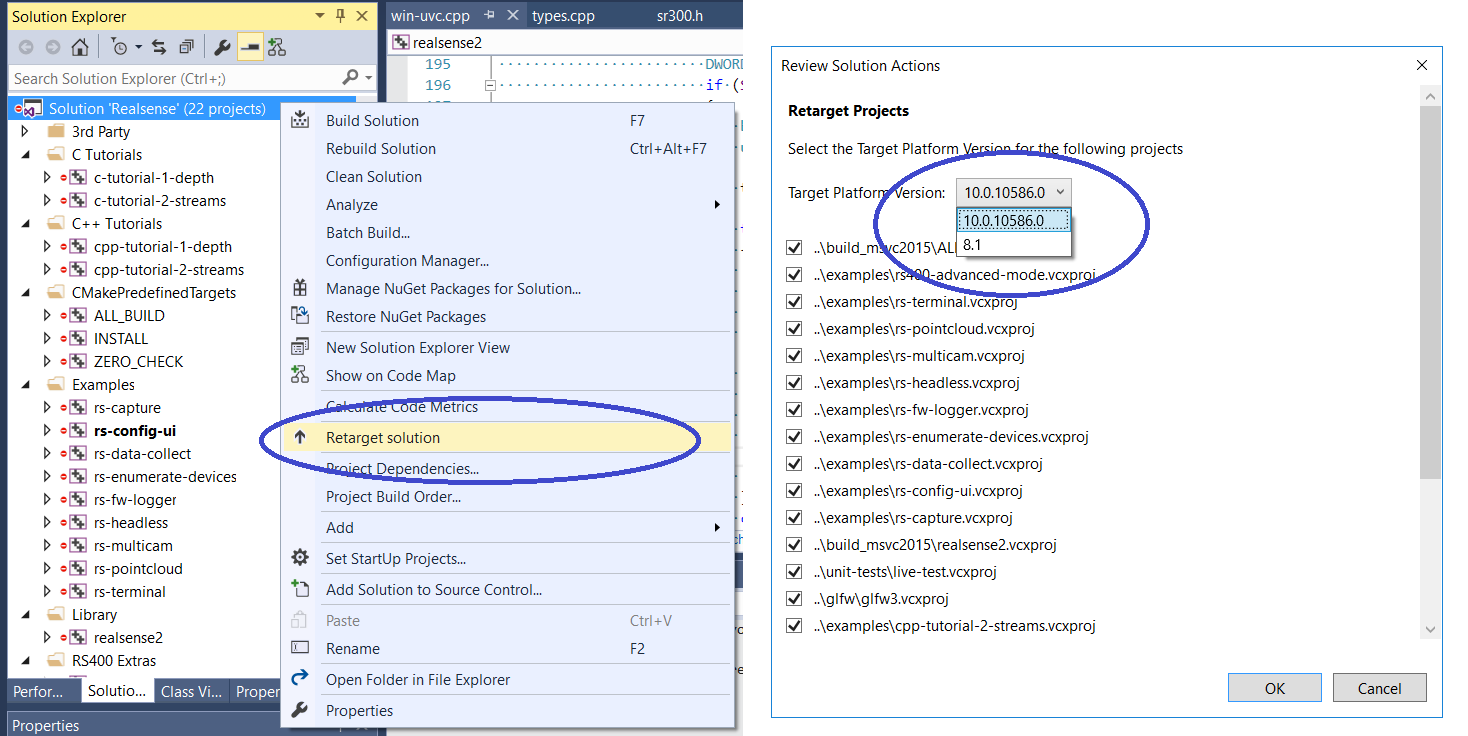Click the Cancel button
The width and height of the screenshot is (1468, 736).
tap(1379, 688)
